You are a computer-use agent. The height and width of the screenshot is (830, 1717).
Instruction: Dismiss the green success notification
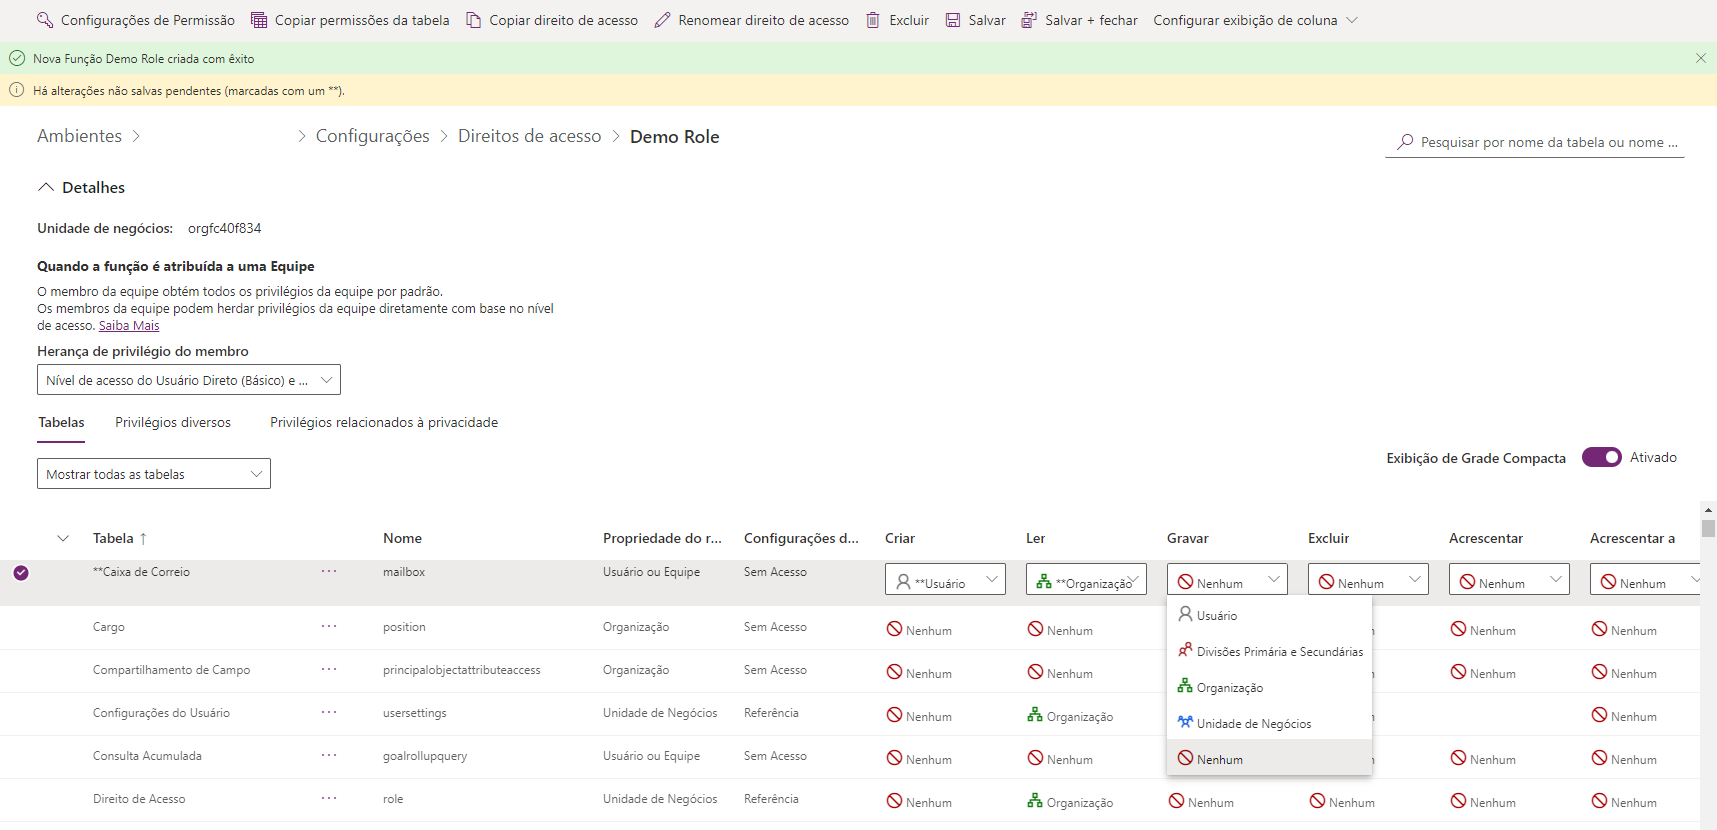tap(1701, 58)
